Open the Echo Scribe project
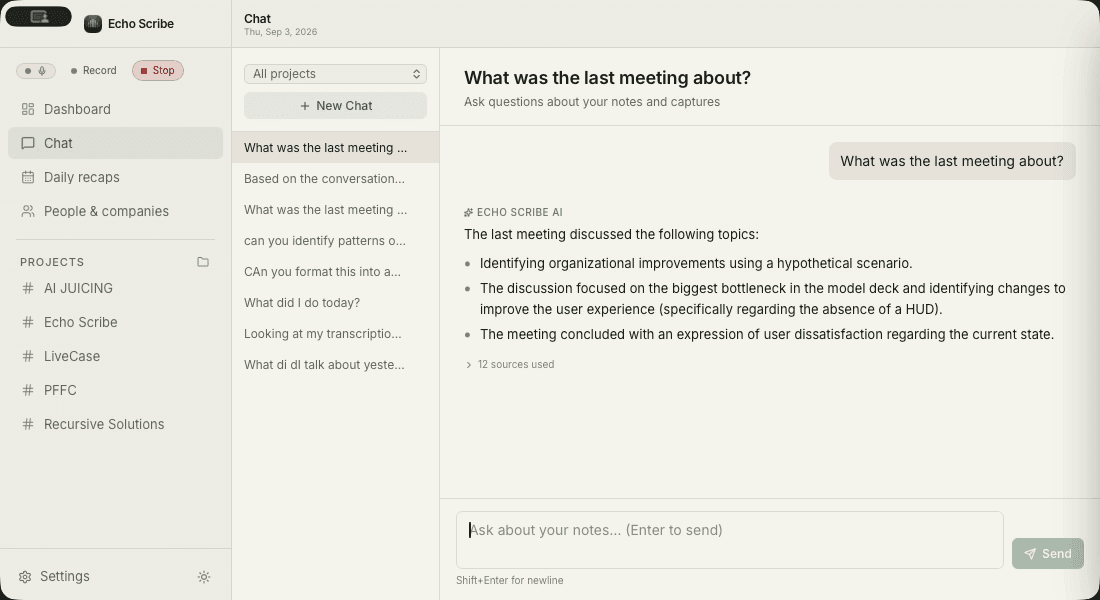This screenshot has width=1100, height=600. coord(115,322)
